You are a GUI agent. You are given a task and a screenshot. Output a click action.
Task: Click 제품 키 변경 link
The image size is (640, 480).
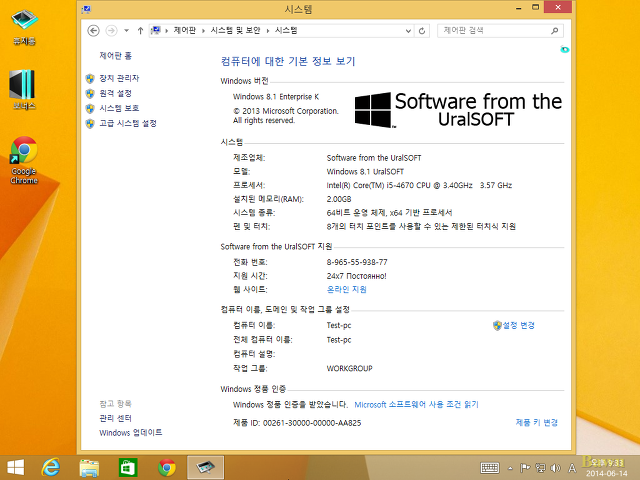[536, 422]
